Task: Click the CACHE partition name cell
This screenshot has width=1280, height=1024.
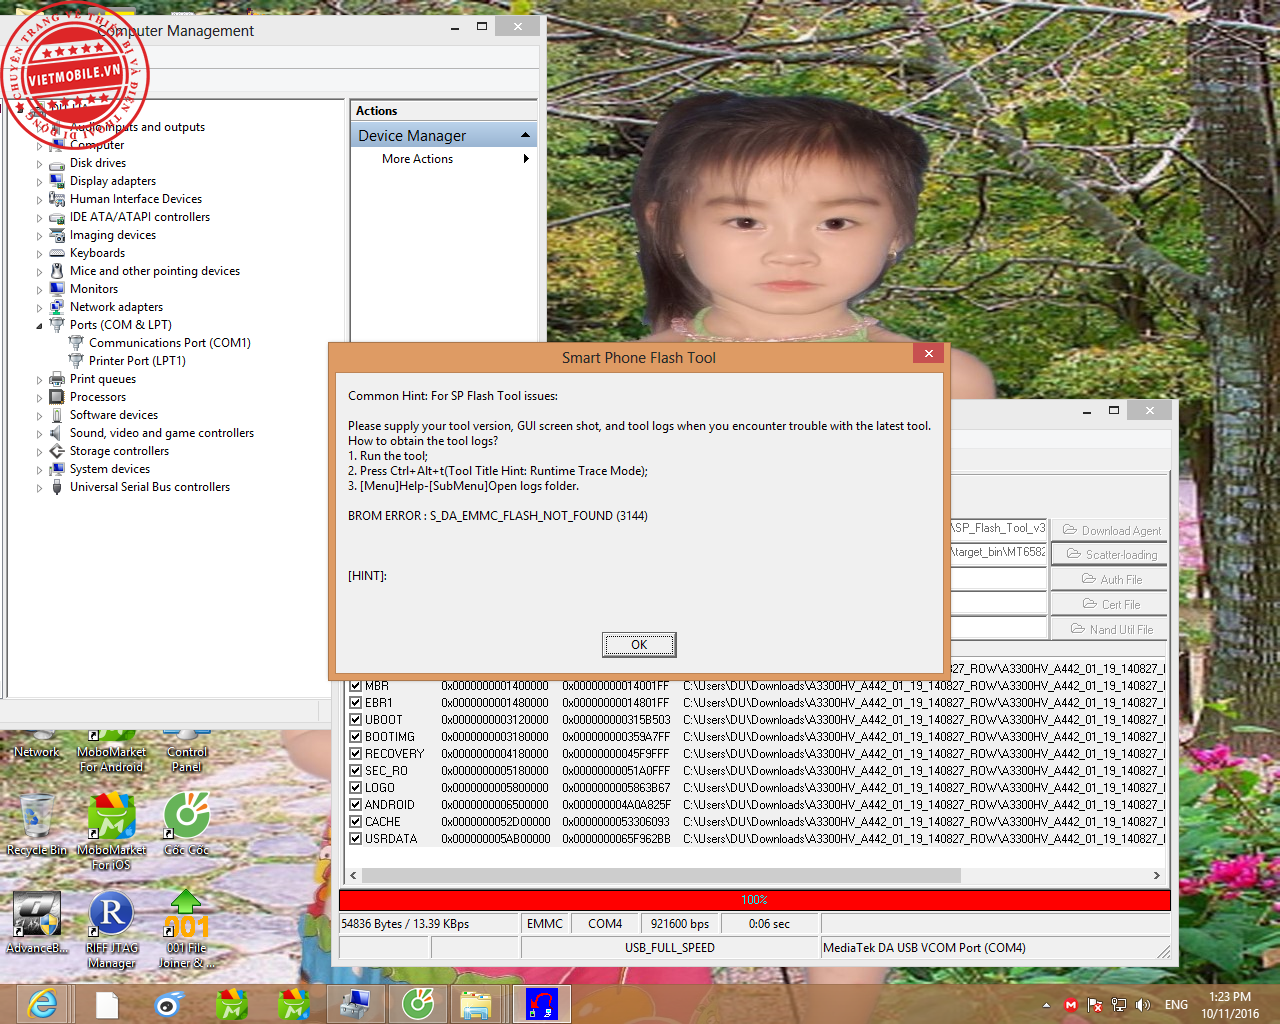Action: pos(383,822)
